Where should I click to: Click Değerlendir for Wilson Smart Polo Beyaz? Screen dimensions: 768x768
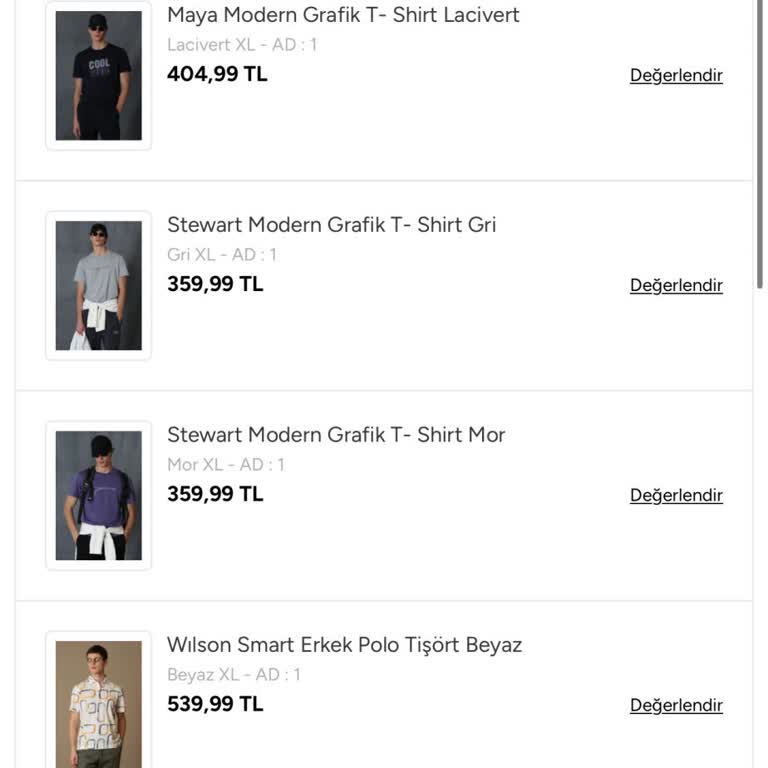click(676, 705)
